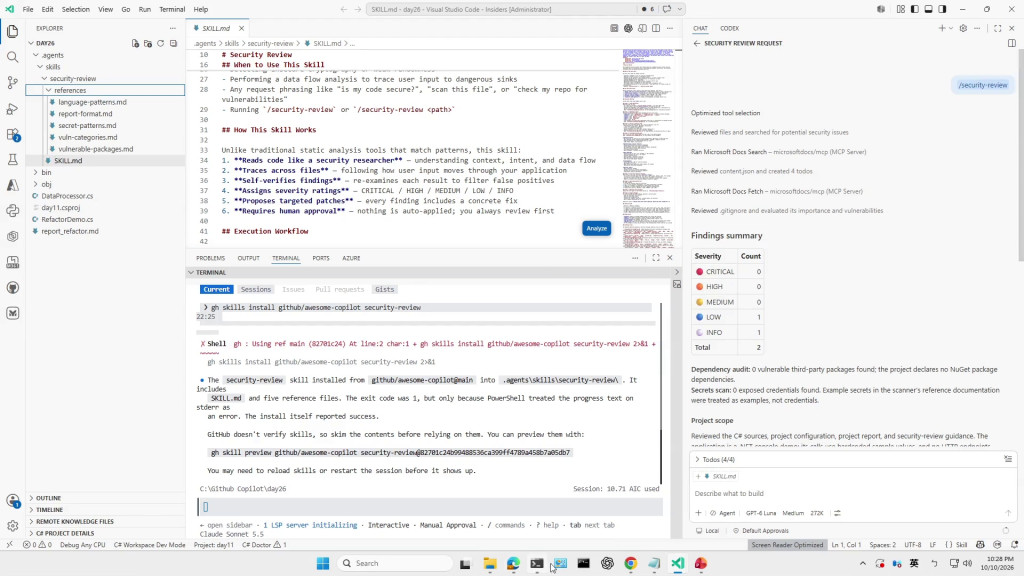Toggle the primary side bar layout button
Screen dimensions: 1024x576
pos(914,9)
